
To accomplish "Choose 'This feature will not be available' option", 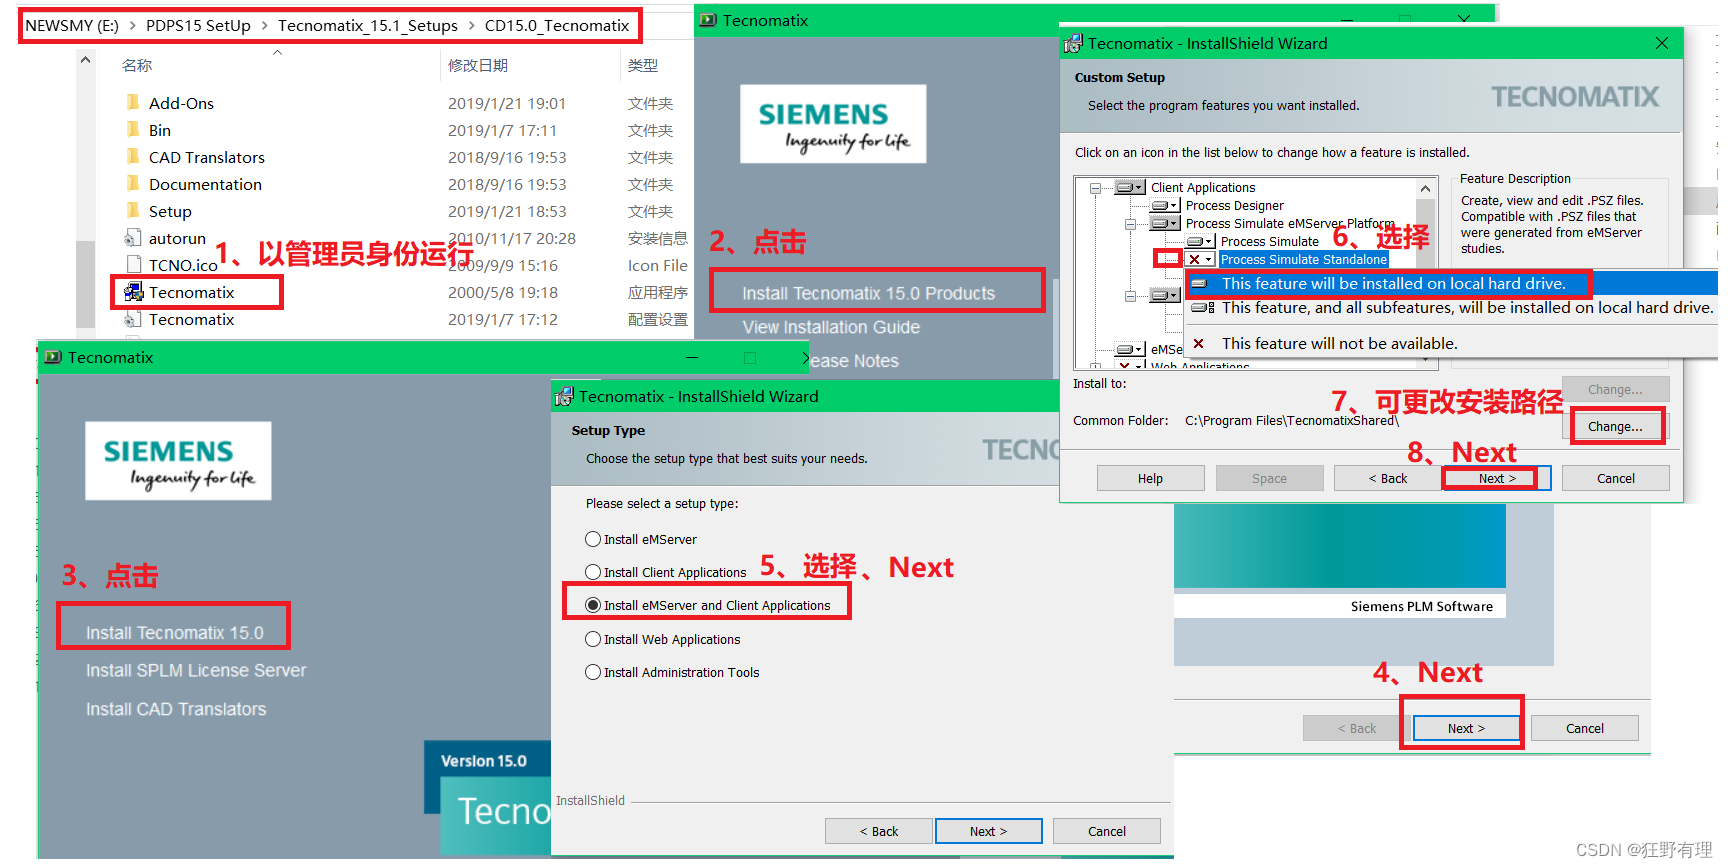I will pyautogui.click(x=1452, y=344).
